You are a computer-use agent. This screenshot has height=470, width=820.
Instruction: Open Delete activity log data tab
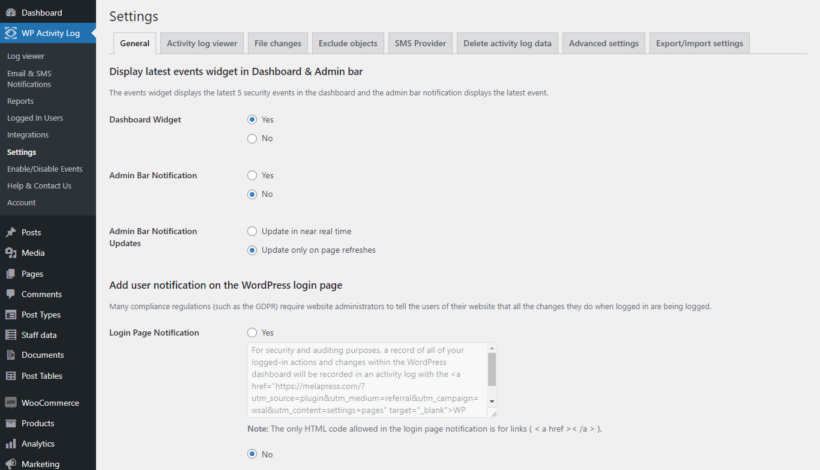coord(507,43)
